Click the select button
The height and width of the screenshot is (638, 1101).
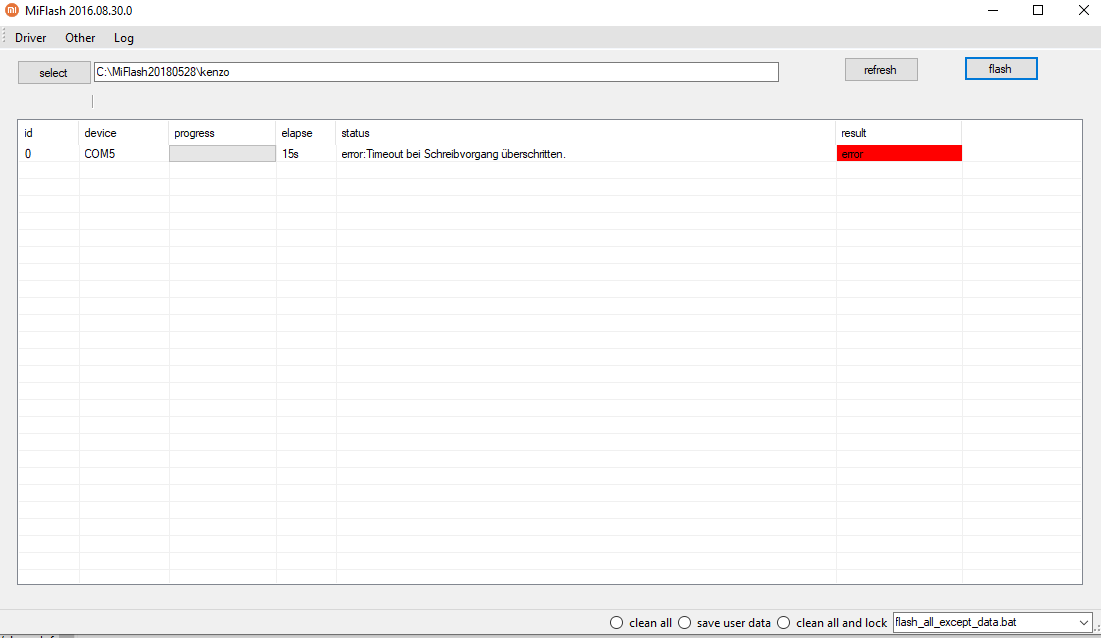pyautogui.click(x=54, y=72)
